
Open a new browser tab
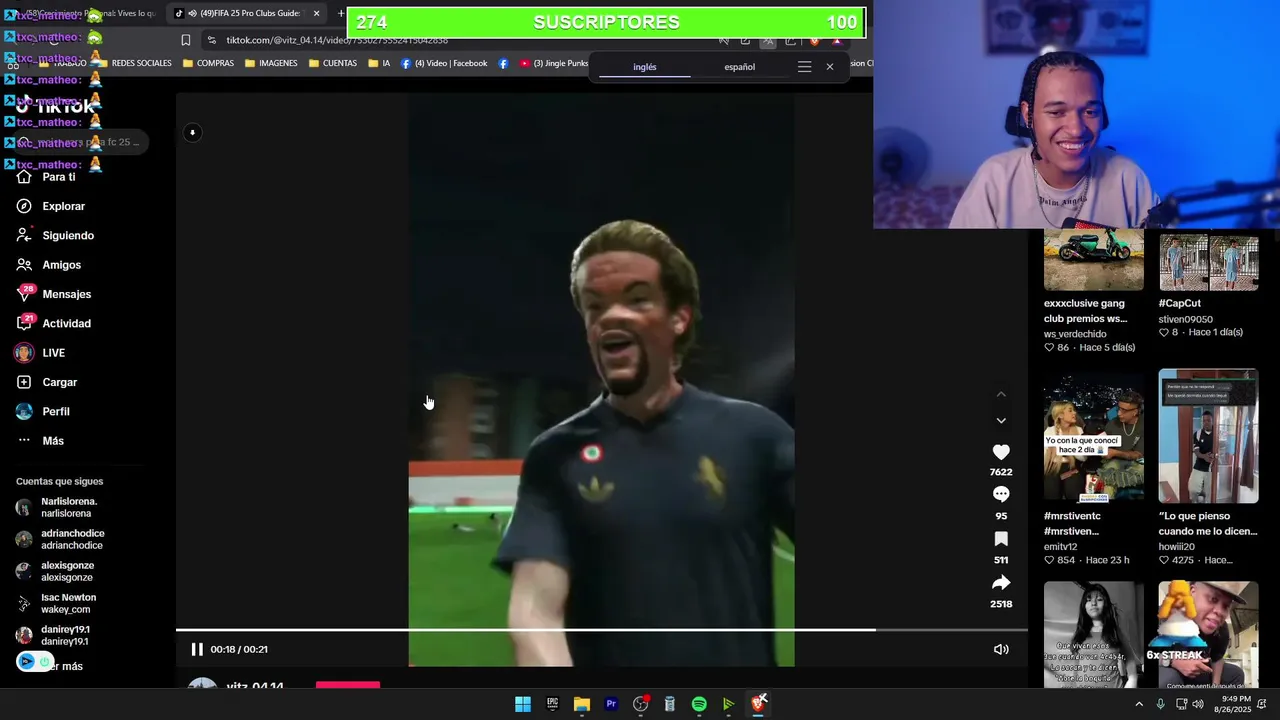point(340,13)
